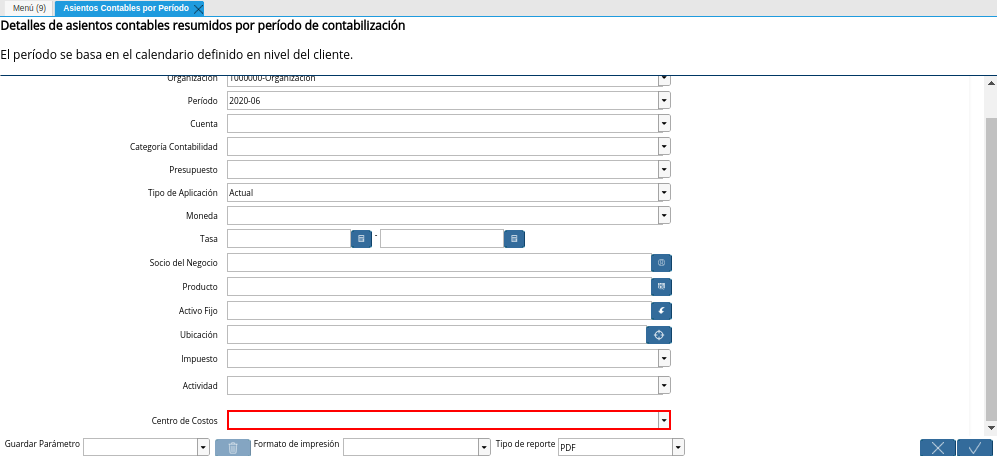Open Ubicación locator icon
Image resolution: width=997 pixels, height=456 pixels.
point(659,335)
